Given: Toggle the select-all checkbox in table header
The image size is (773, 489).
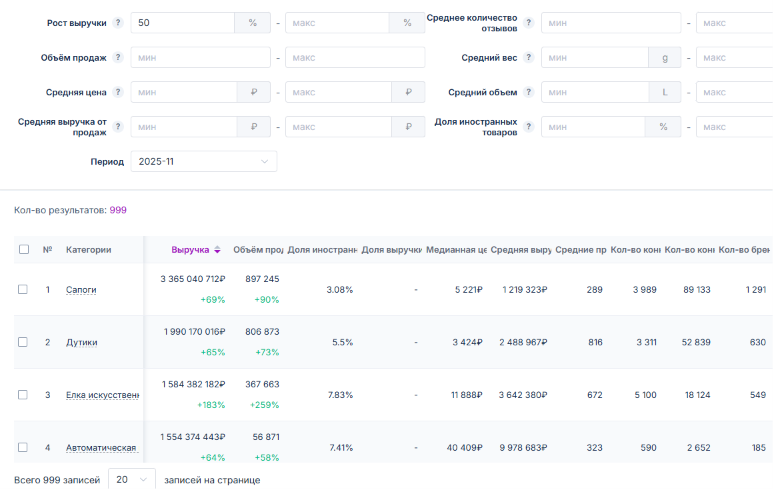Looking at the screenshot, I should [x=24, y=249].
